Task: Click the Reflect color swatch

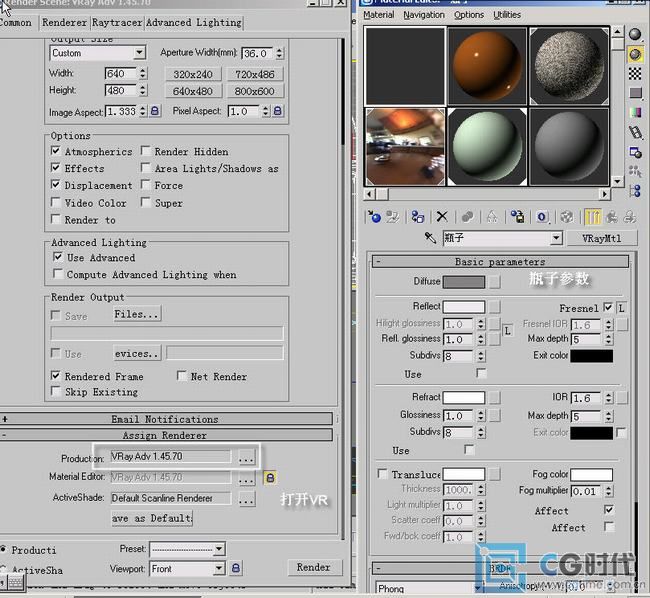Action: [x=463, y=307]
